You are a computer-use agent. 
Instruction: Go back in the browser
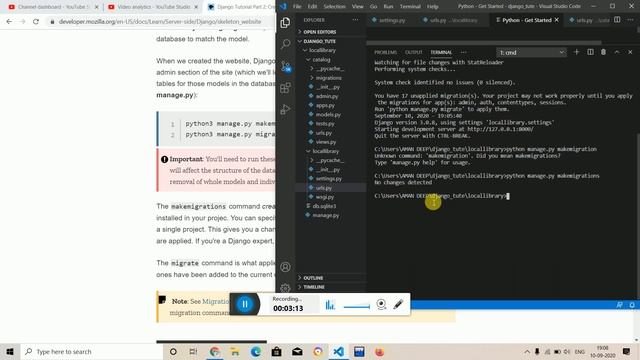(9, 22)
